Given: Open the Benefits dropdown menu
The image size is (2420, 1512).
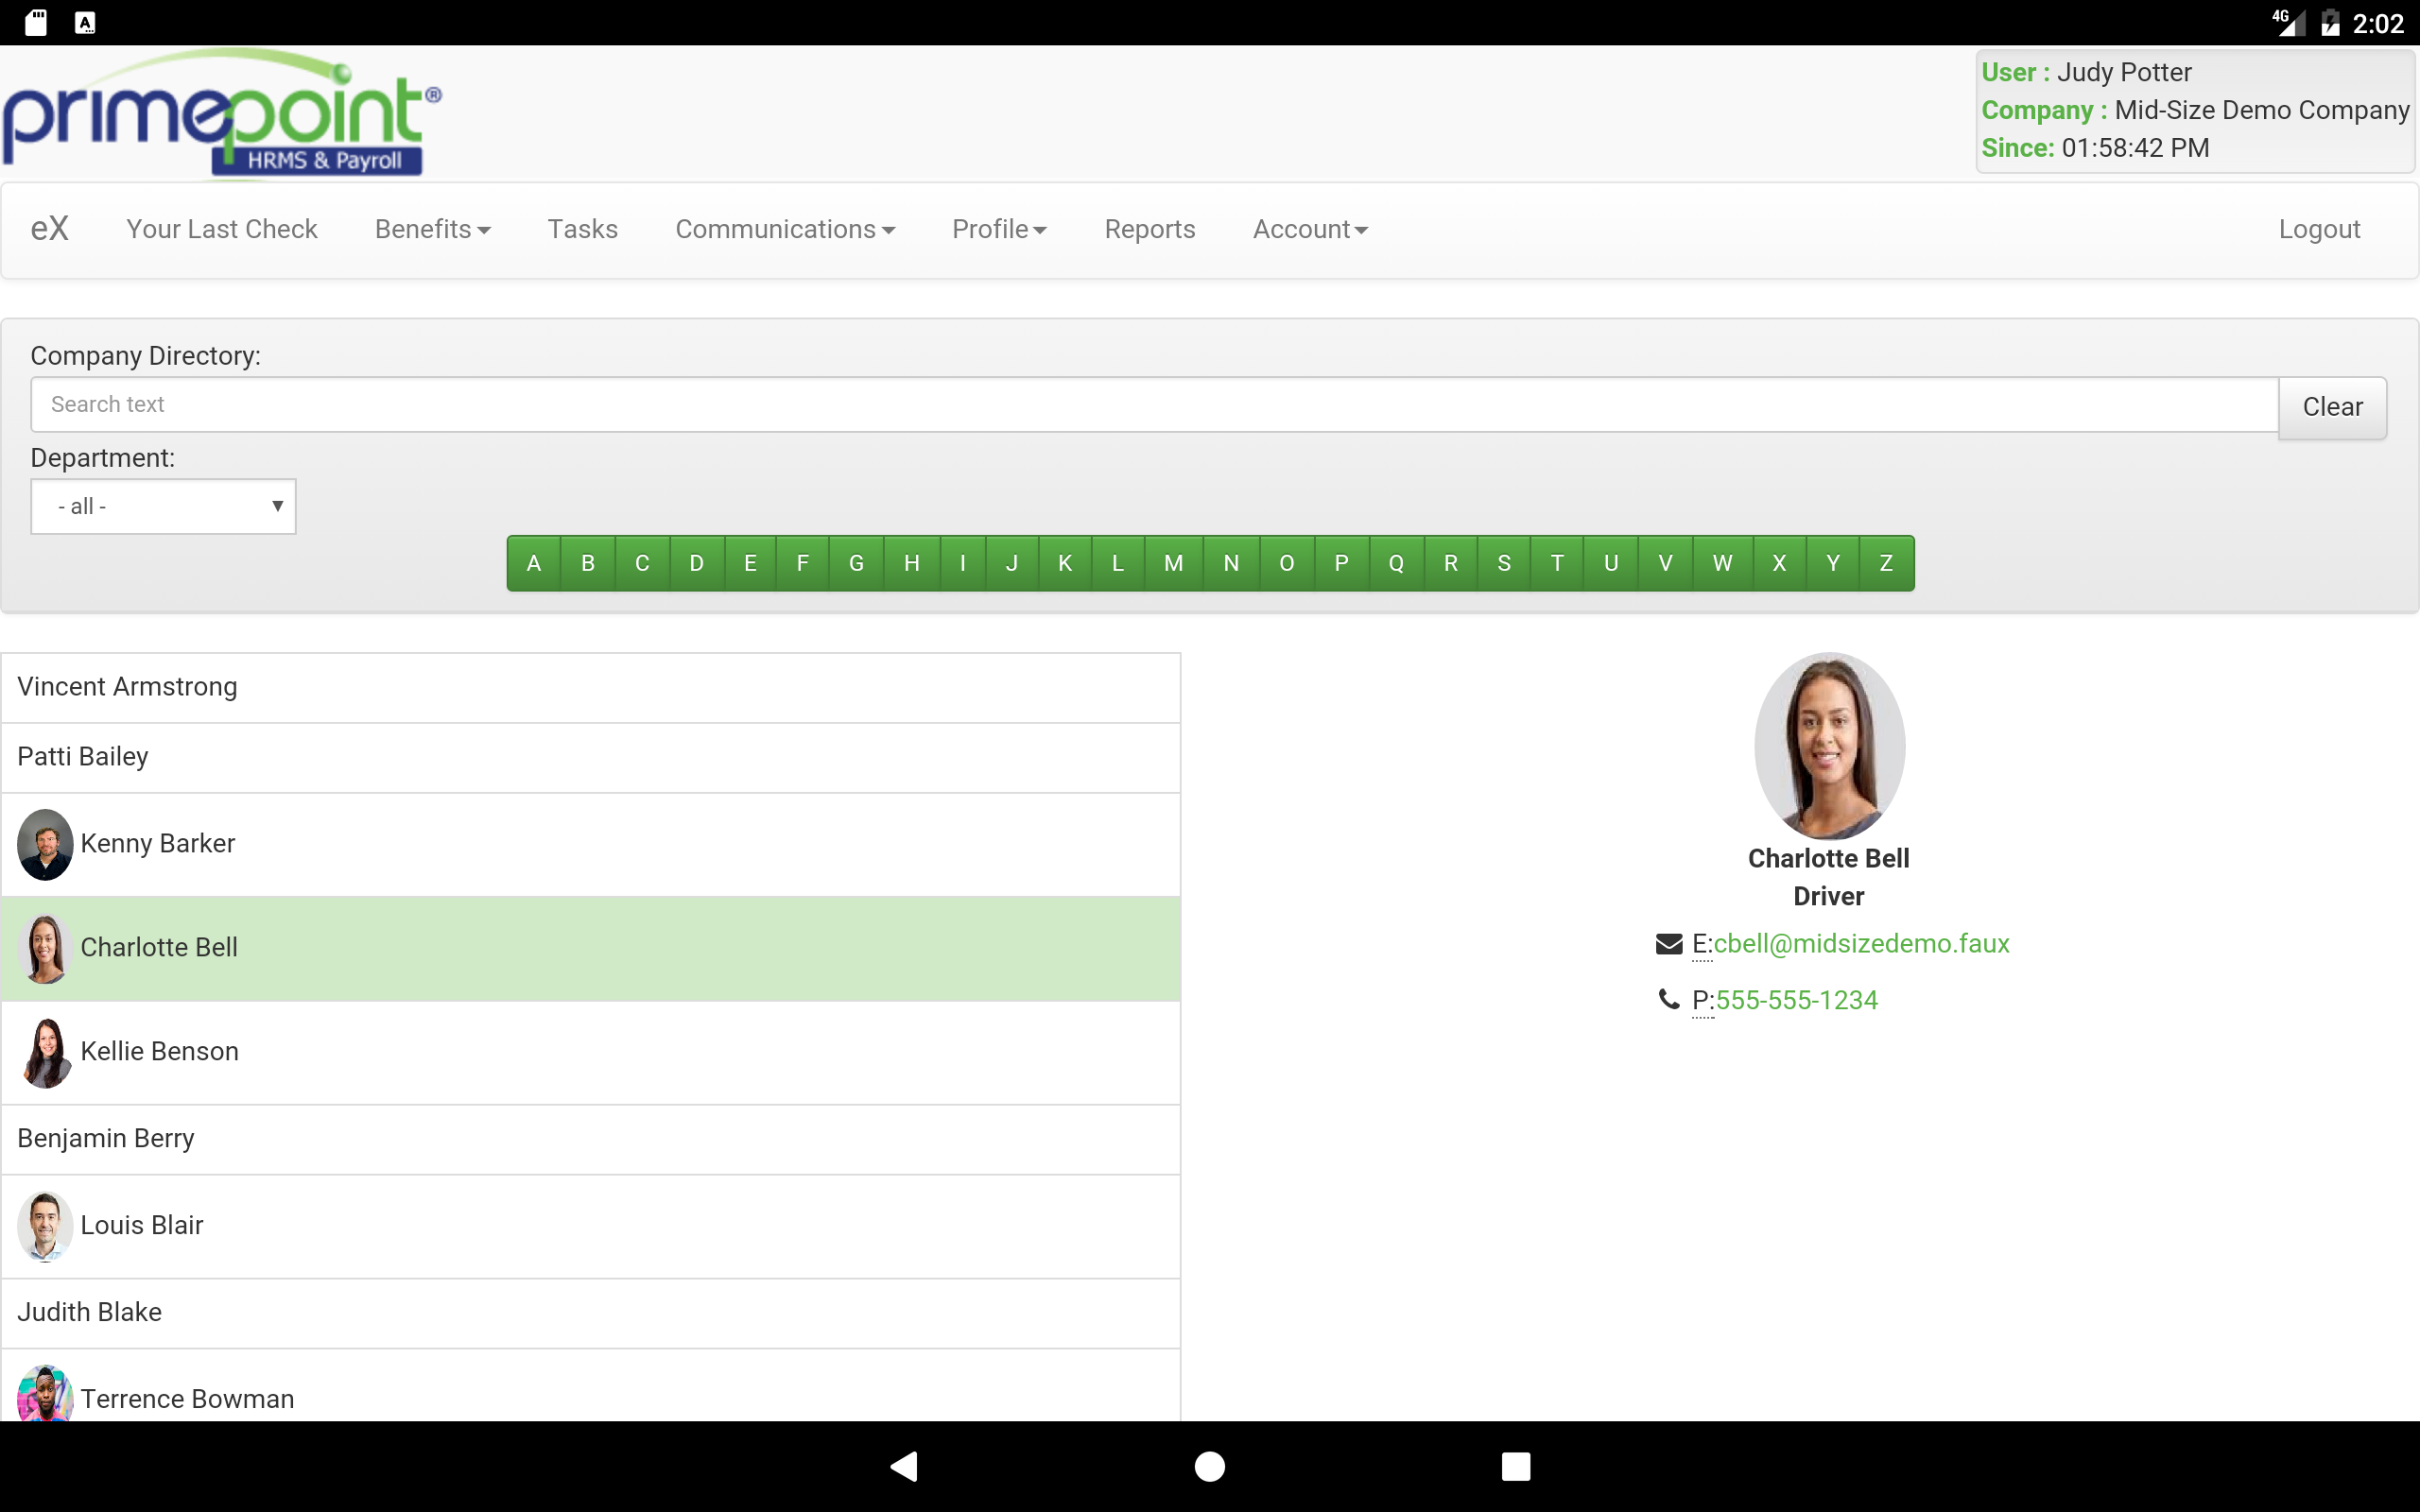Looking at the screenshot, I should [x=432, y=229].
